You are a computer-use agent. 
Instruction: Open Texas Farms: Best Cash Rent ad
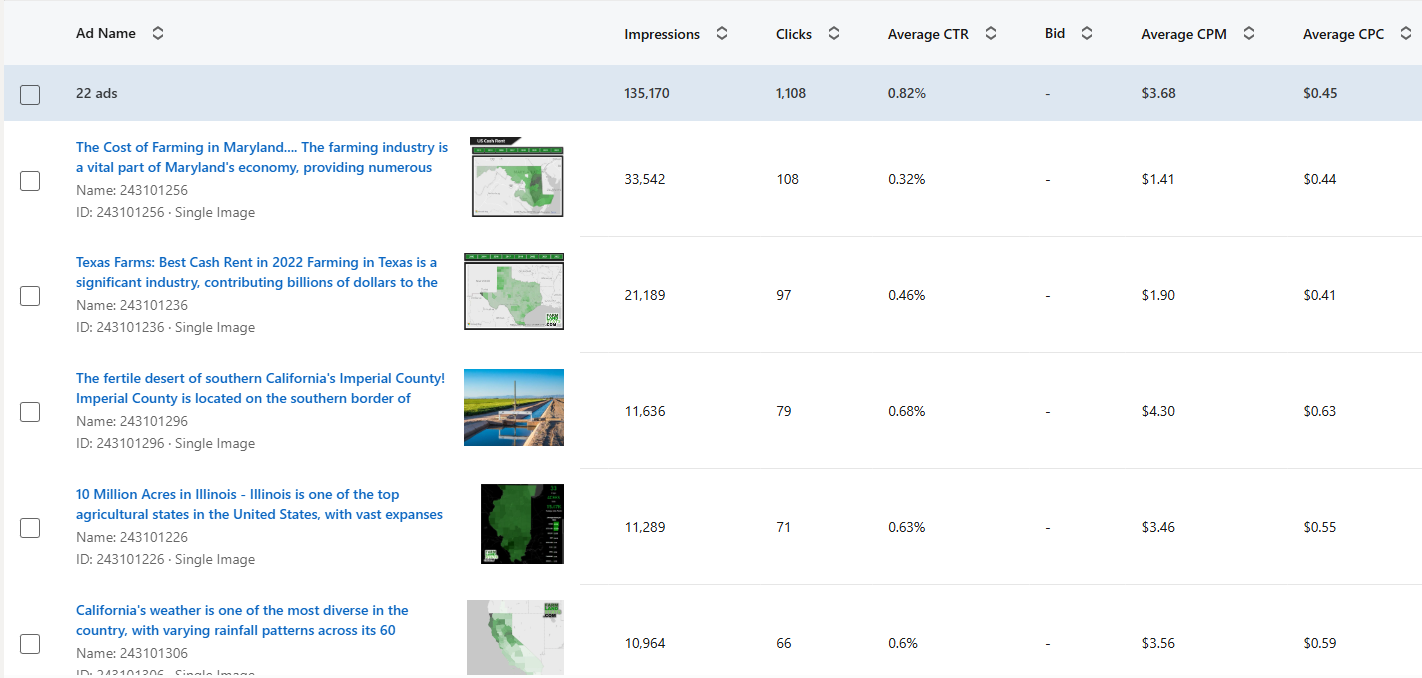pyautogui.click(x=257, y=272)
